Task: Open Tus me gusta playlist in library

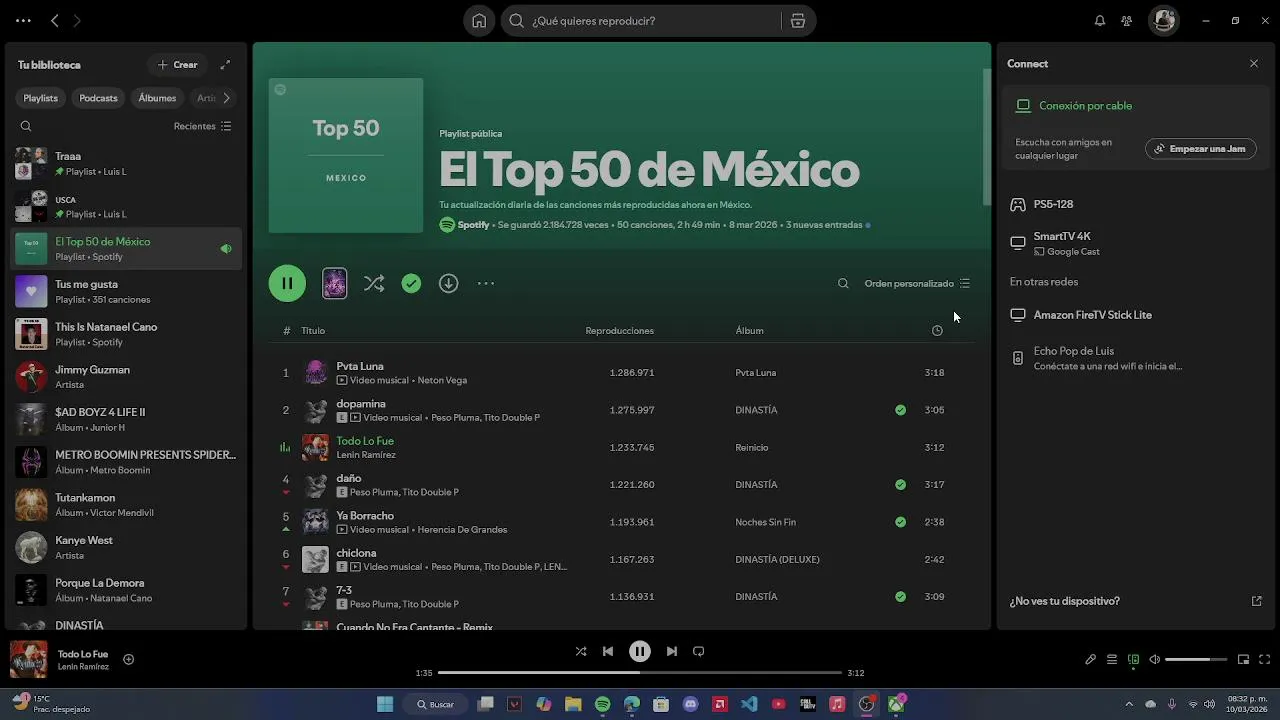Action: coord(126,291)
